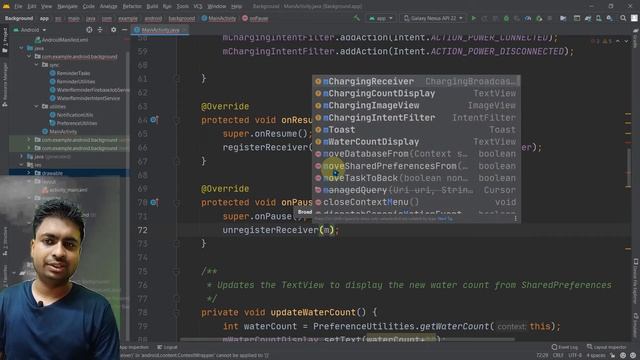Go to previous highlighted error arrow
Screen dimensions: 640x360
click(618, 41)
